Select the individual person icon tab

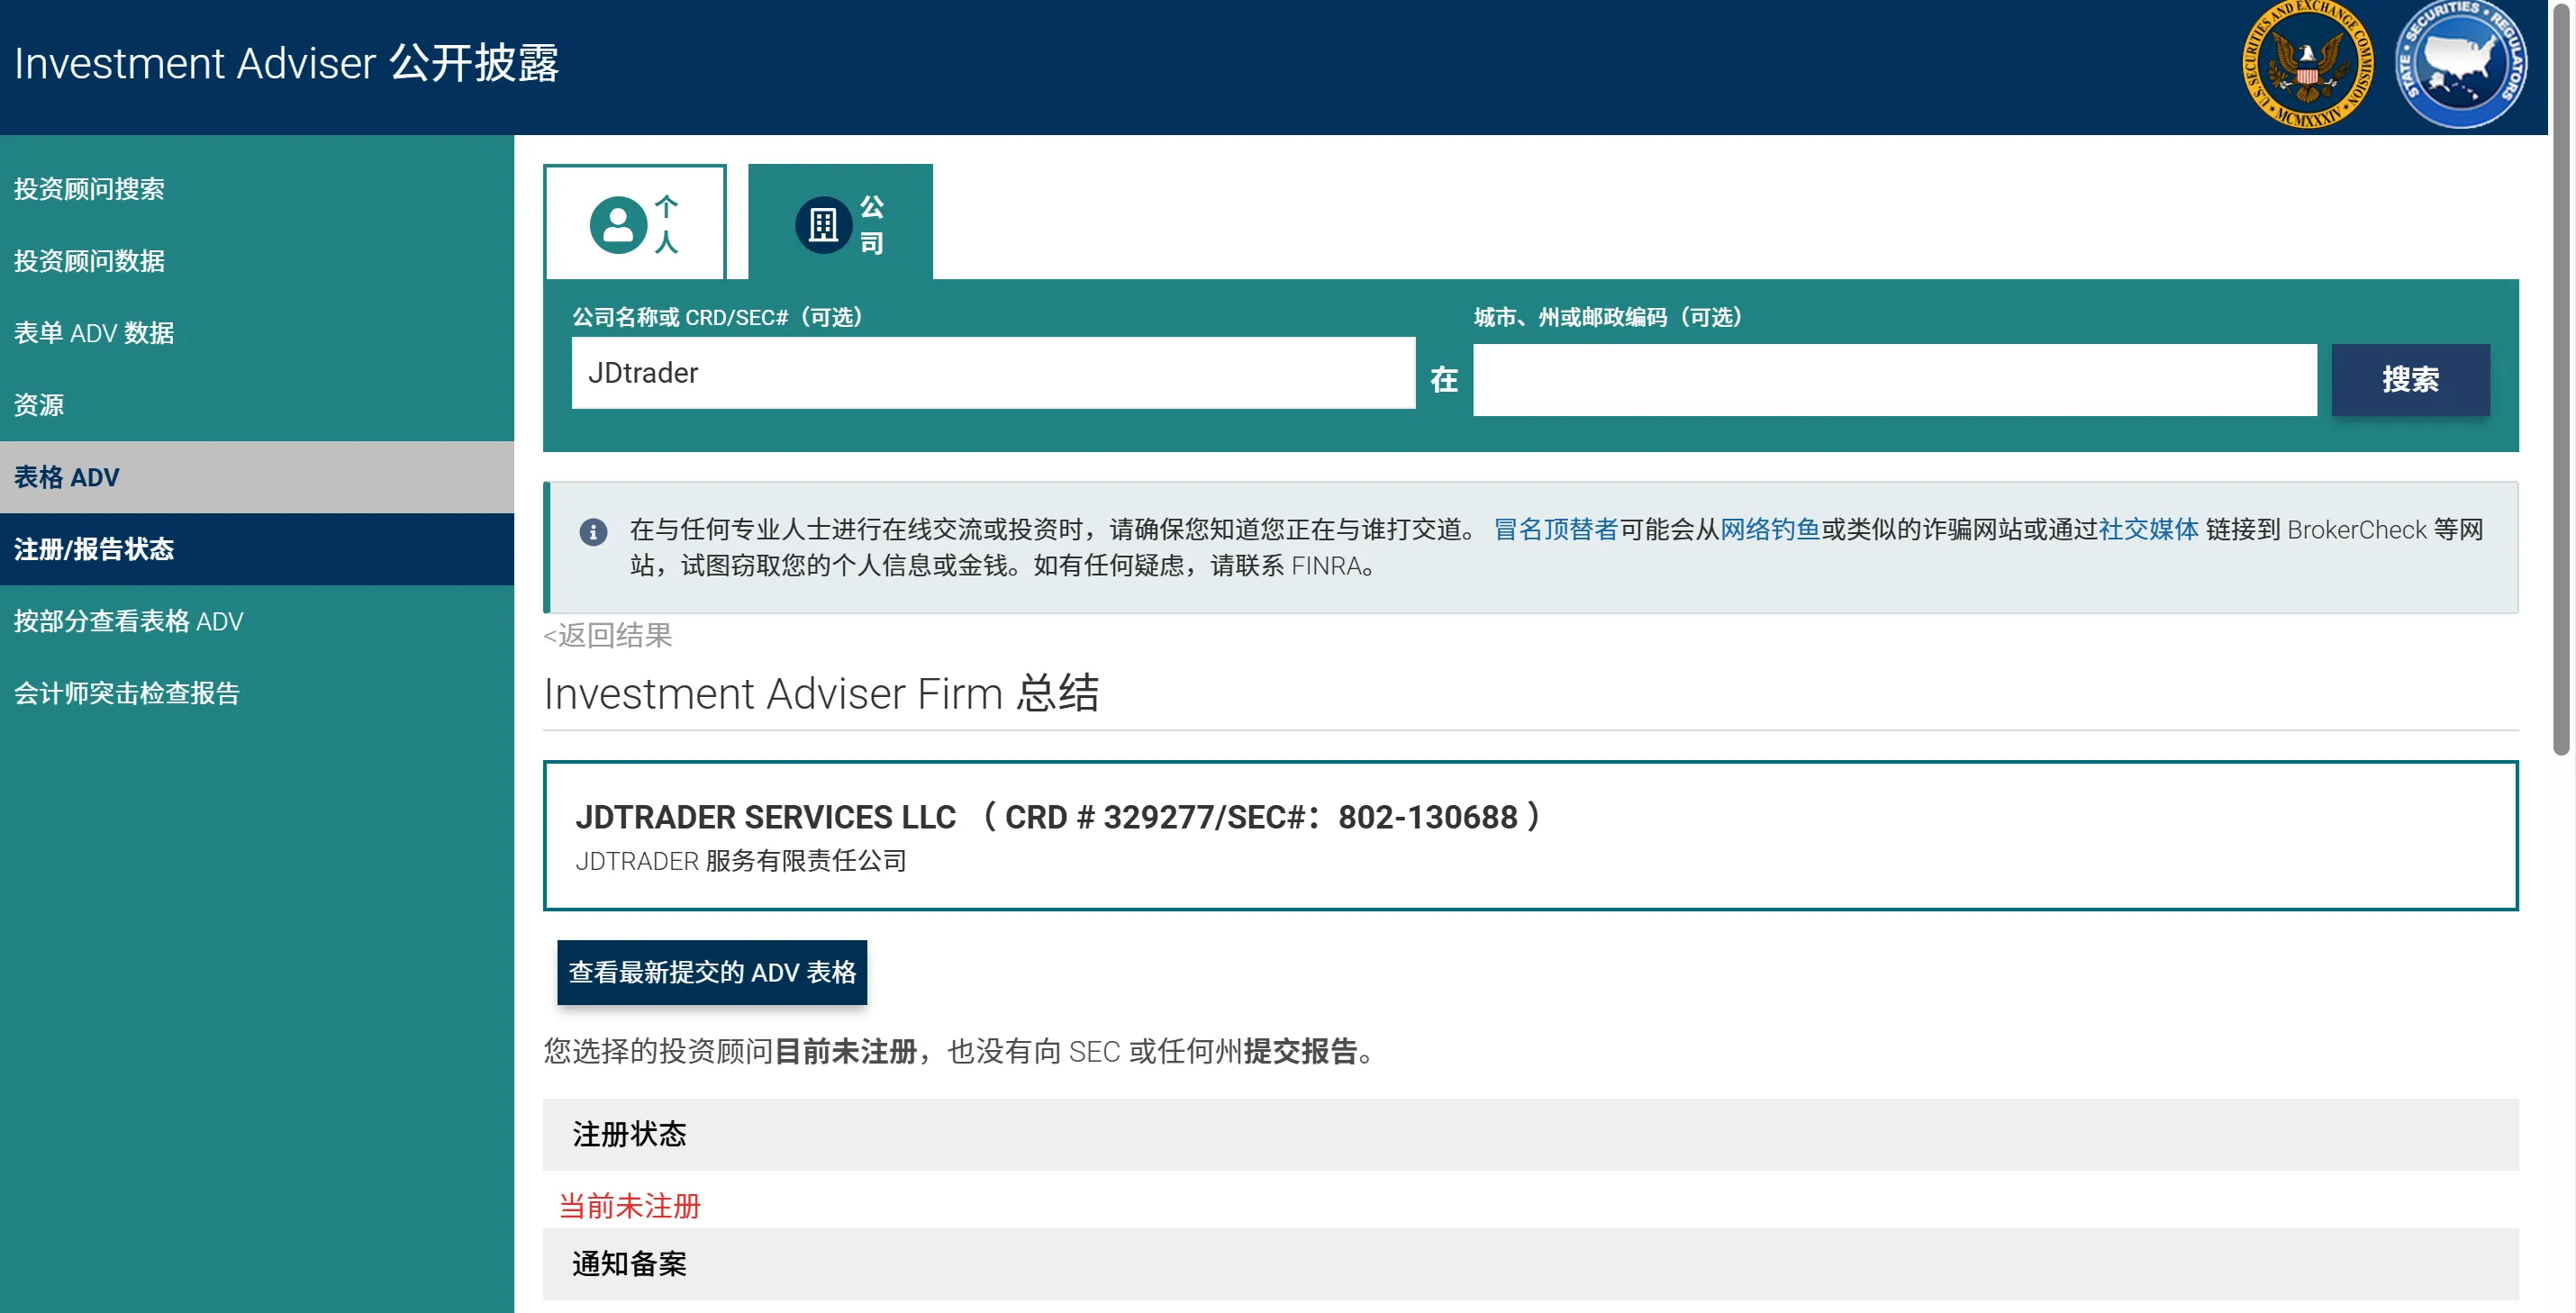tap(635, 223)
